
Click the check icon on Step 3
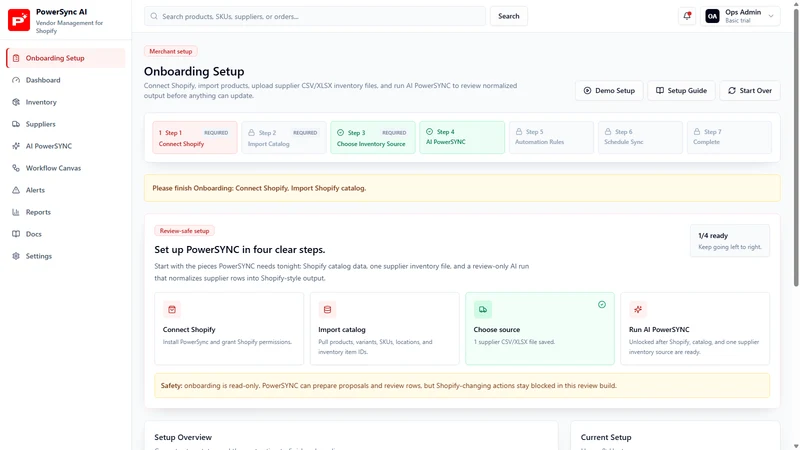click(340, 133)
